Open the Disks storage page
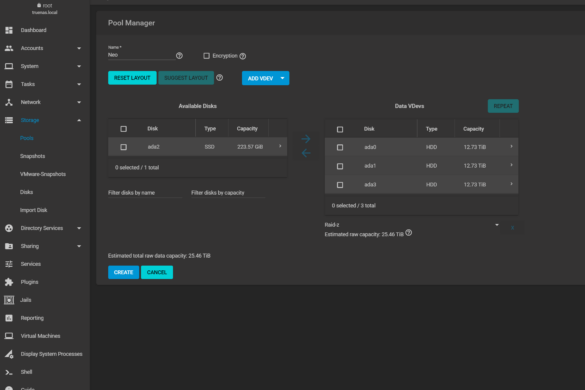 [26, 192]
